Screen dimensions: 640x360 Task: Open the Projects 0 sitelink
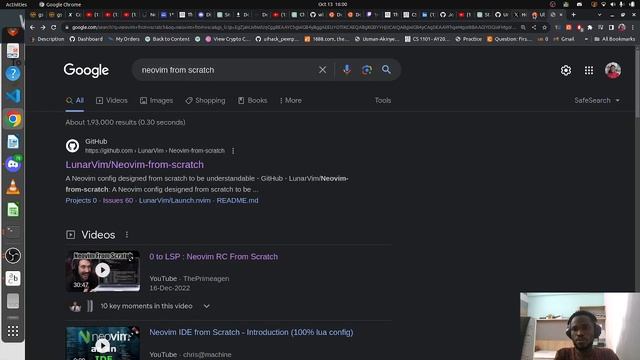coord(81,200)
